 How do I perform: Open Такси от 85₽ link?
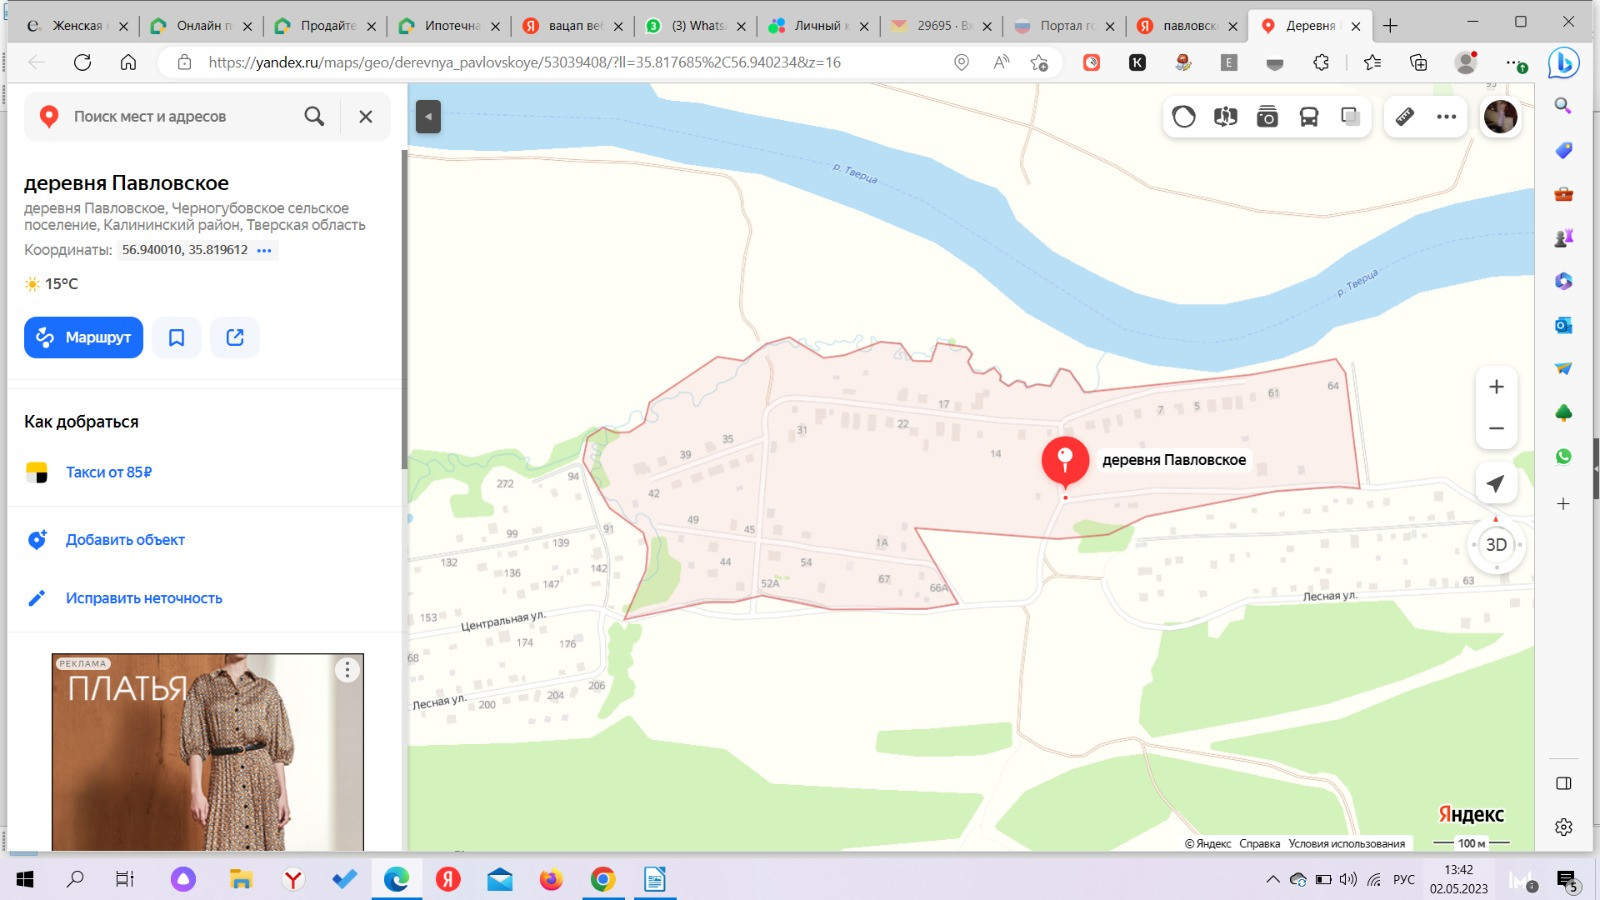[x=109, y=472]
